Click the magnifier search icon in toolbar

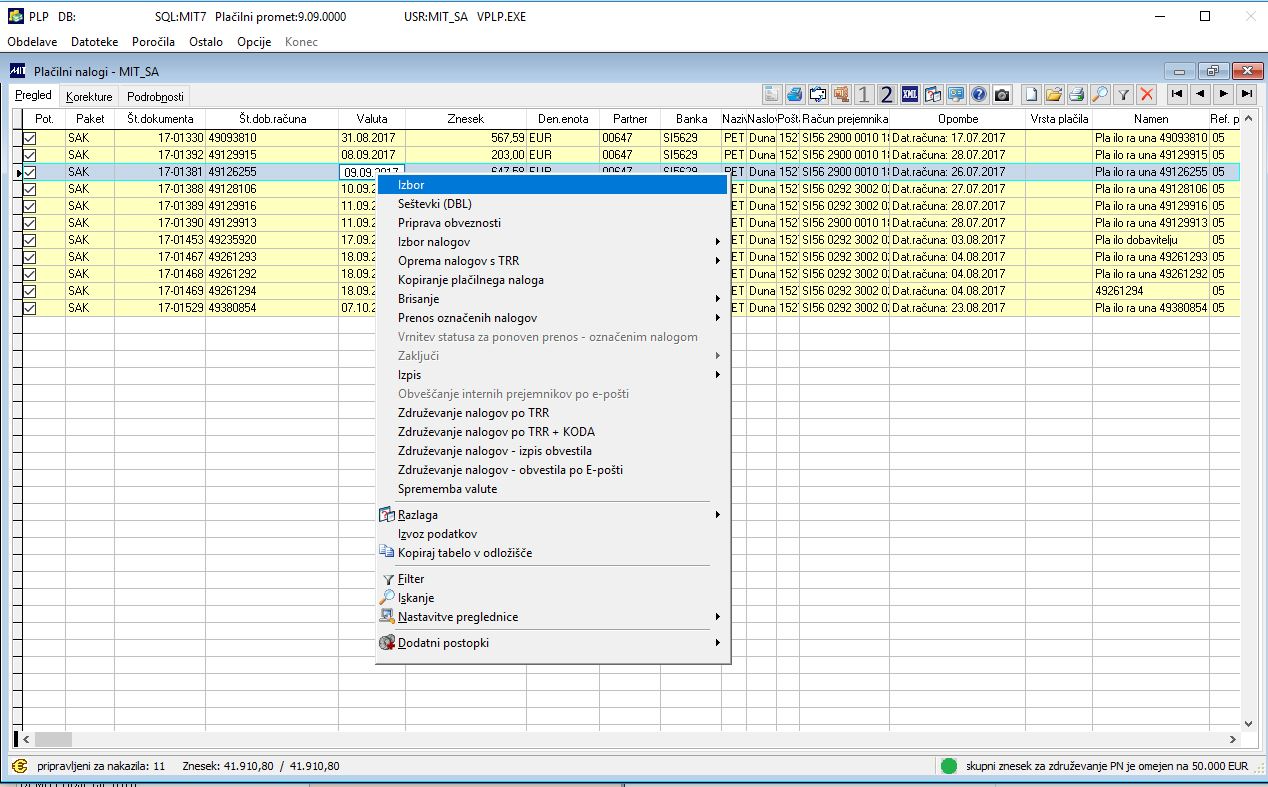click(x=1100, y=95)
